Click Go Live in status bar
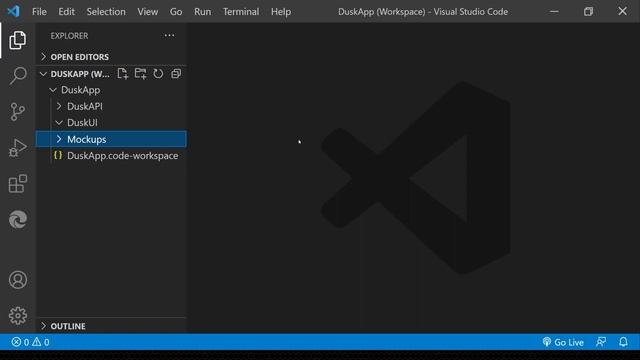 pyautogui.click(x=563, y=342)
